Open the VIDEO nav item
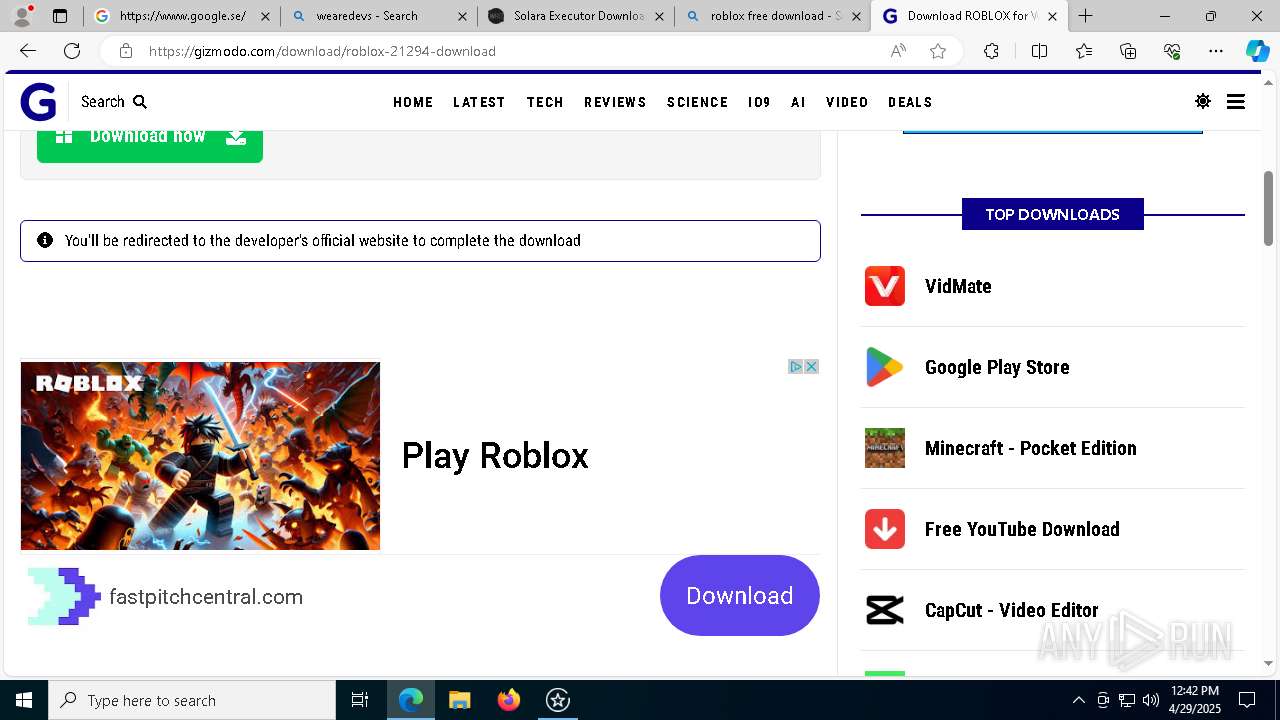Image resolution: width=1280 pixels, height=720 pixels. coord(847,102)
